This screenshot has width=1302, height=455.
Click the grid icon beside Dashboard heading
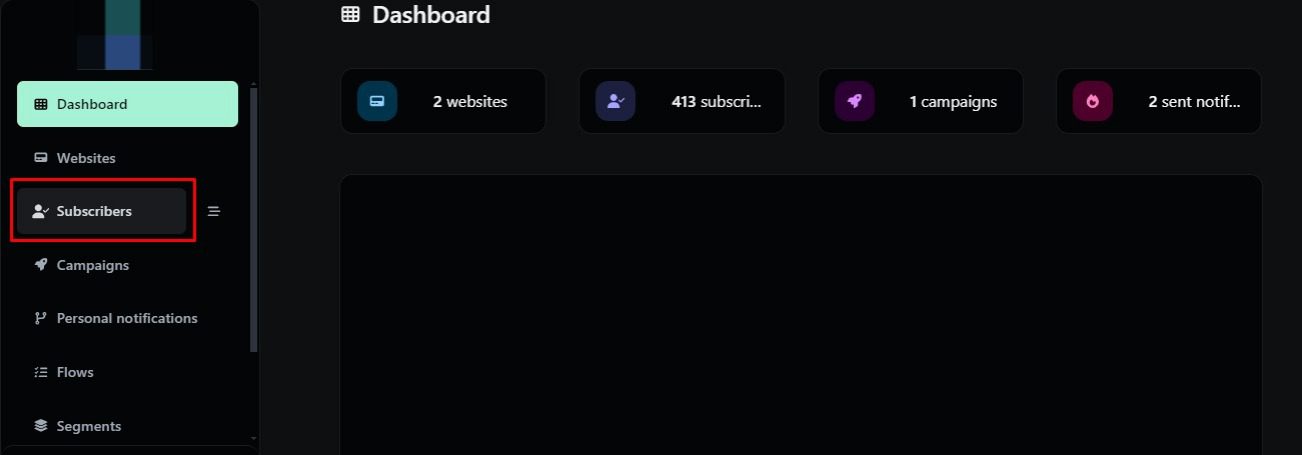pos(350,15)
